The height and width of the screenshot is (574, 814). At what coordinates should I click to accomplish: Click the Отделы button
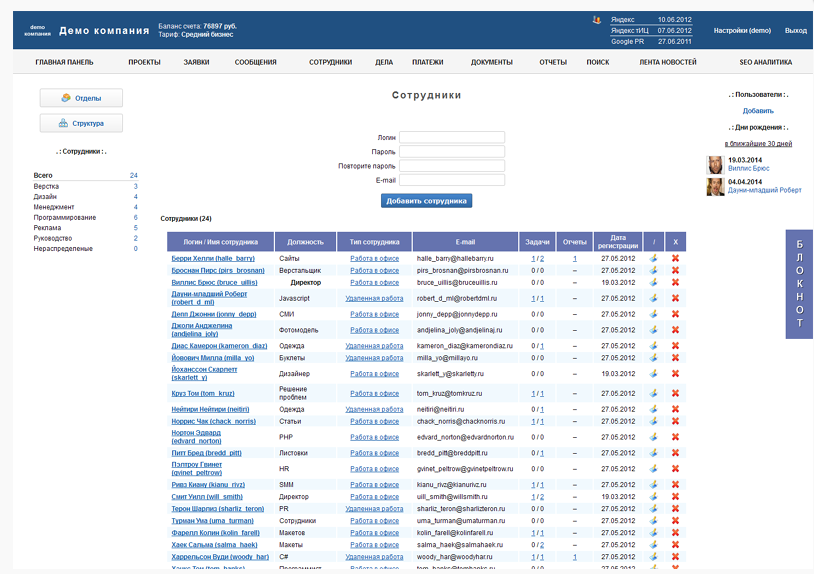tap(82, 98)
